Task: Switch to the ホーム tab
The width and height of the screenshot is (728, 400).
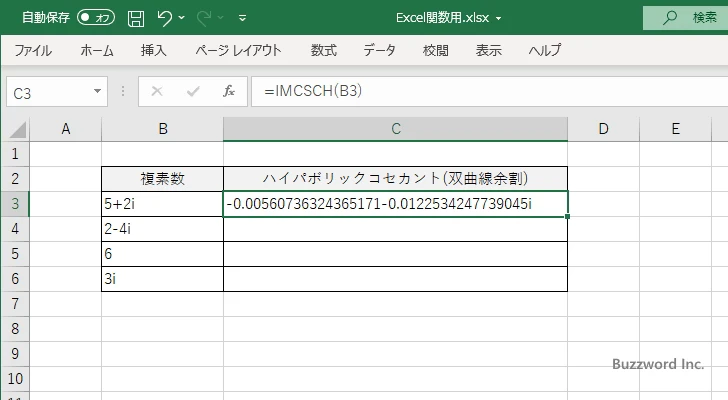Action: pos(97,50)
